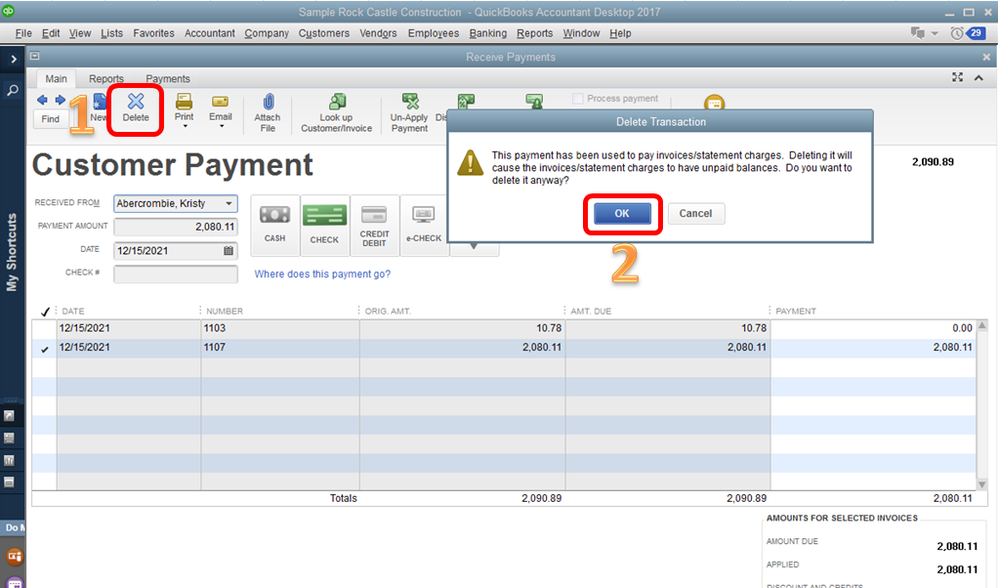Click Un-Apply Payment toolbar icon
This screenshot has height=588, width=998.
pos(410,102)
